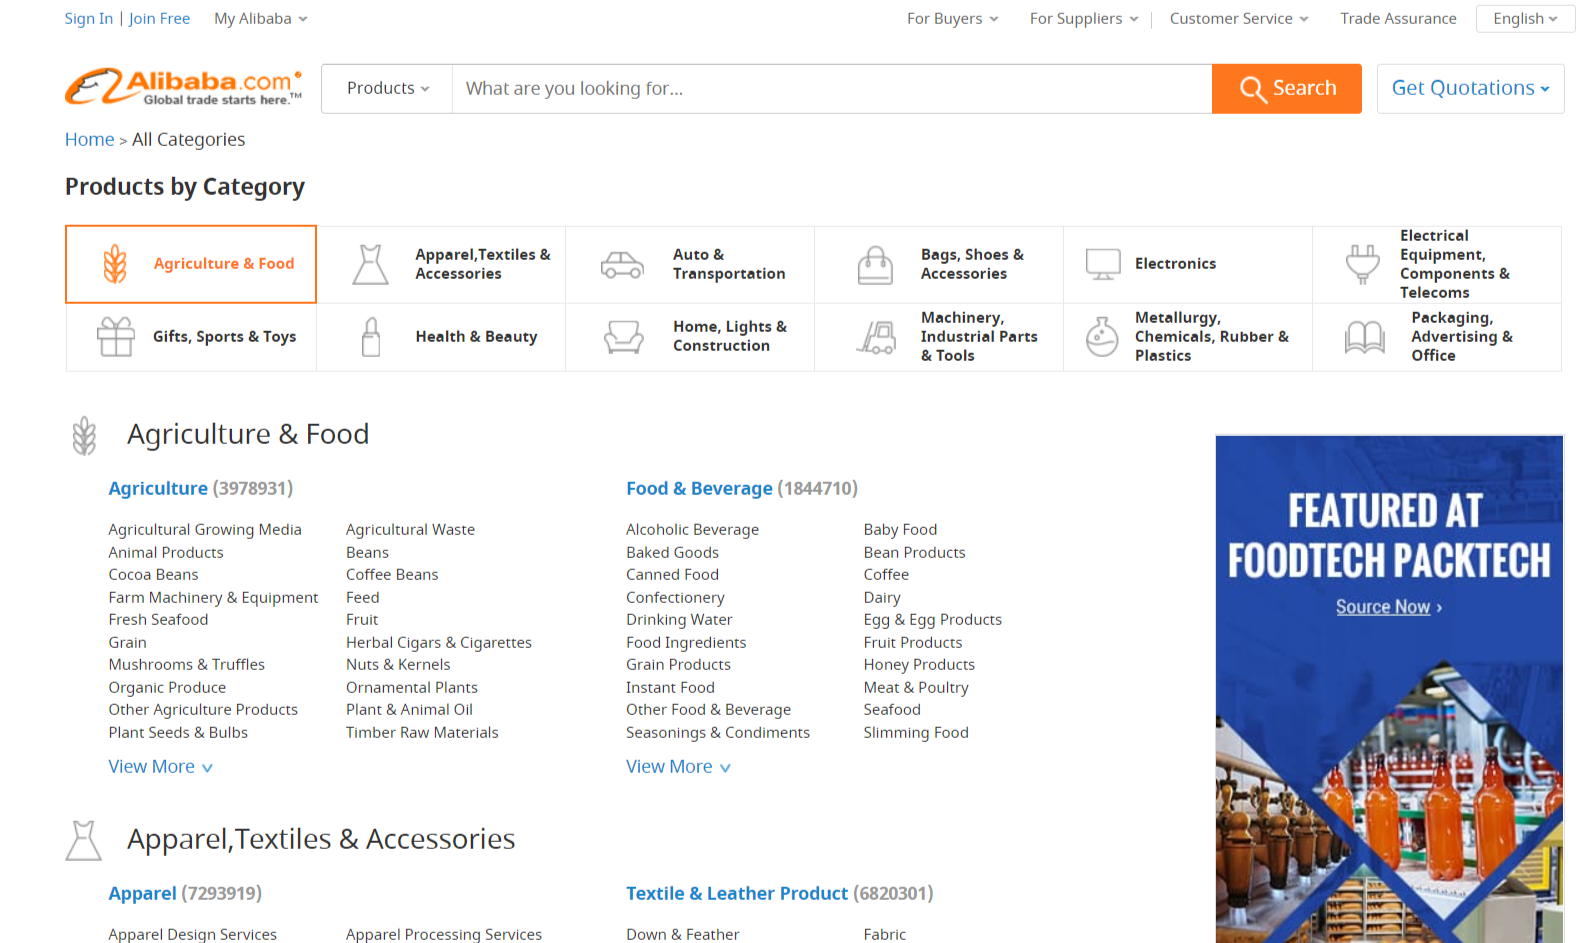Select the Electronics category tab
Screen dimensions: 1592x943
pyautogui.click(x=1188, y=264)
